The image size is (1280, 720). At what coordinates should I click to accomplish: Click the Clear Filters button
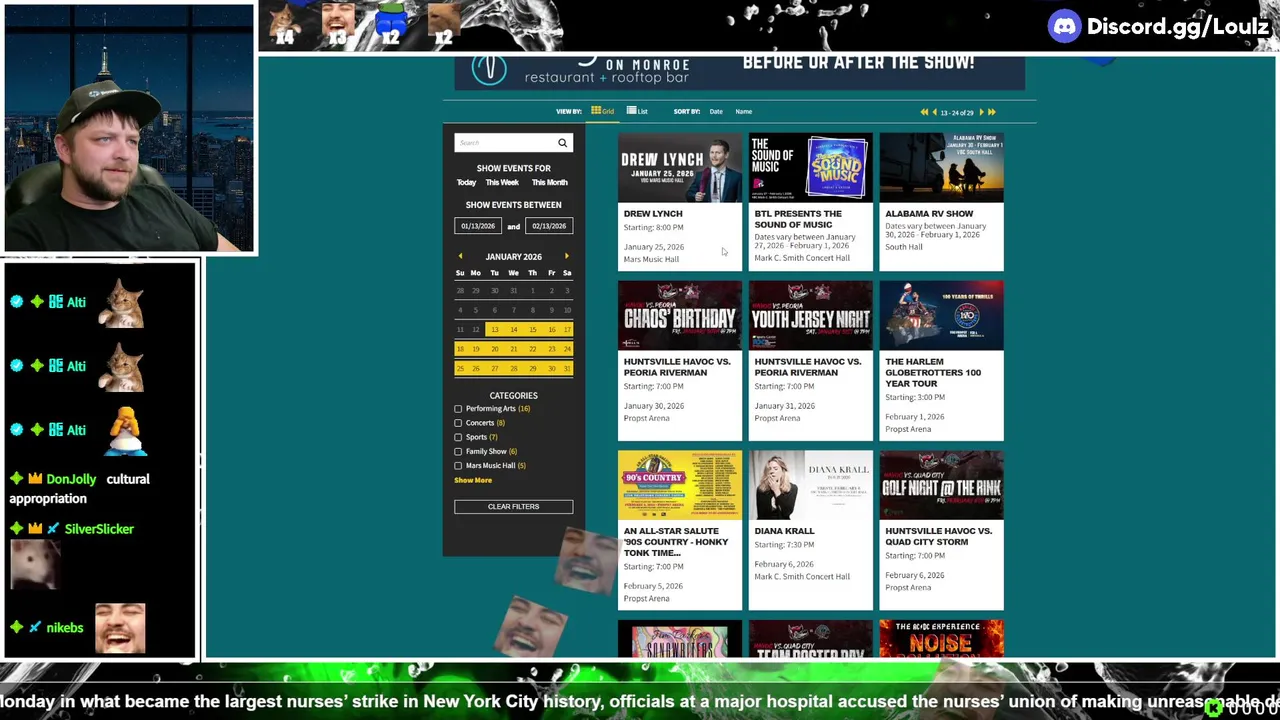tap(513, 507)
